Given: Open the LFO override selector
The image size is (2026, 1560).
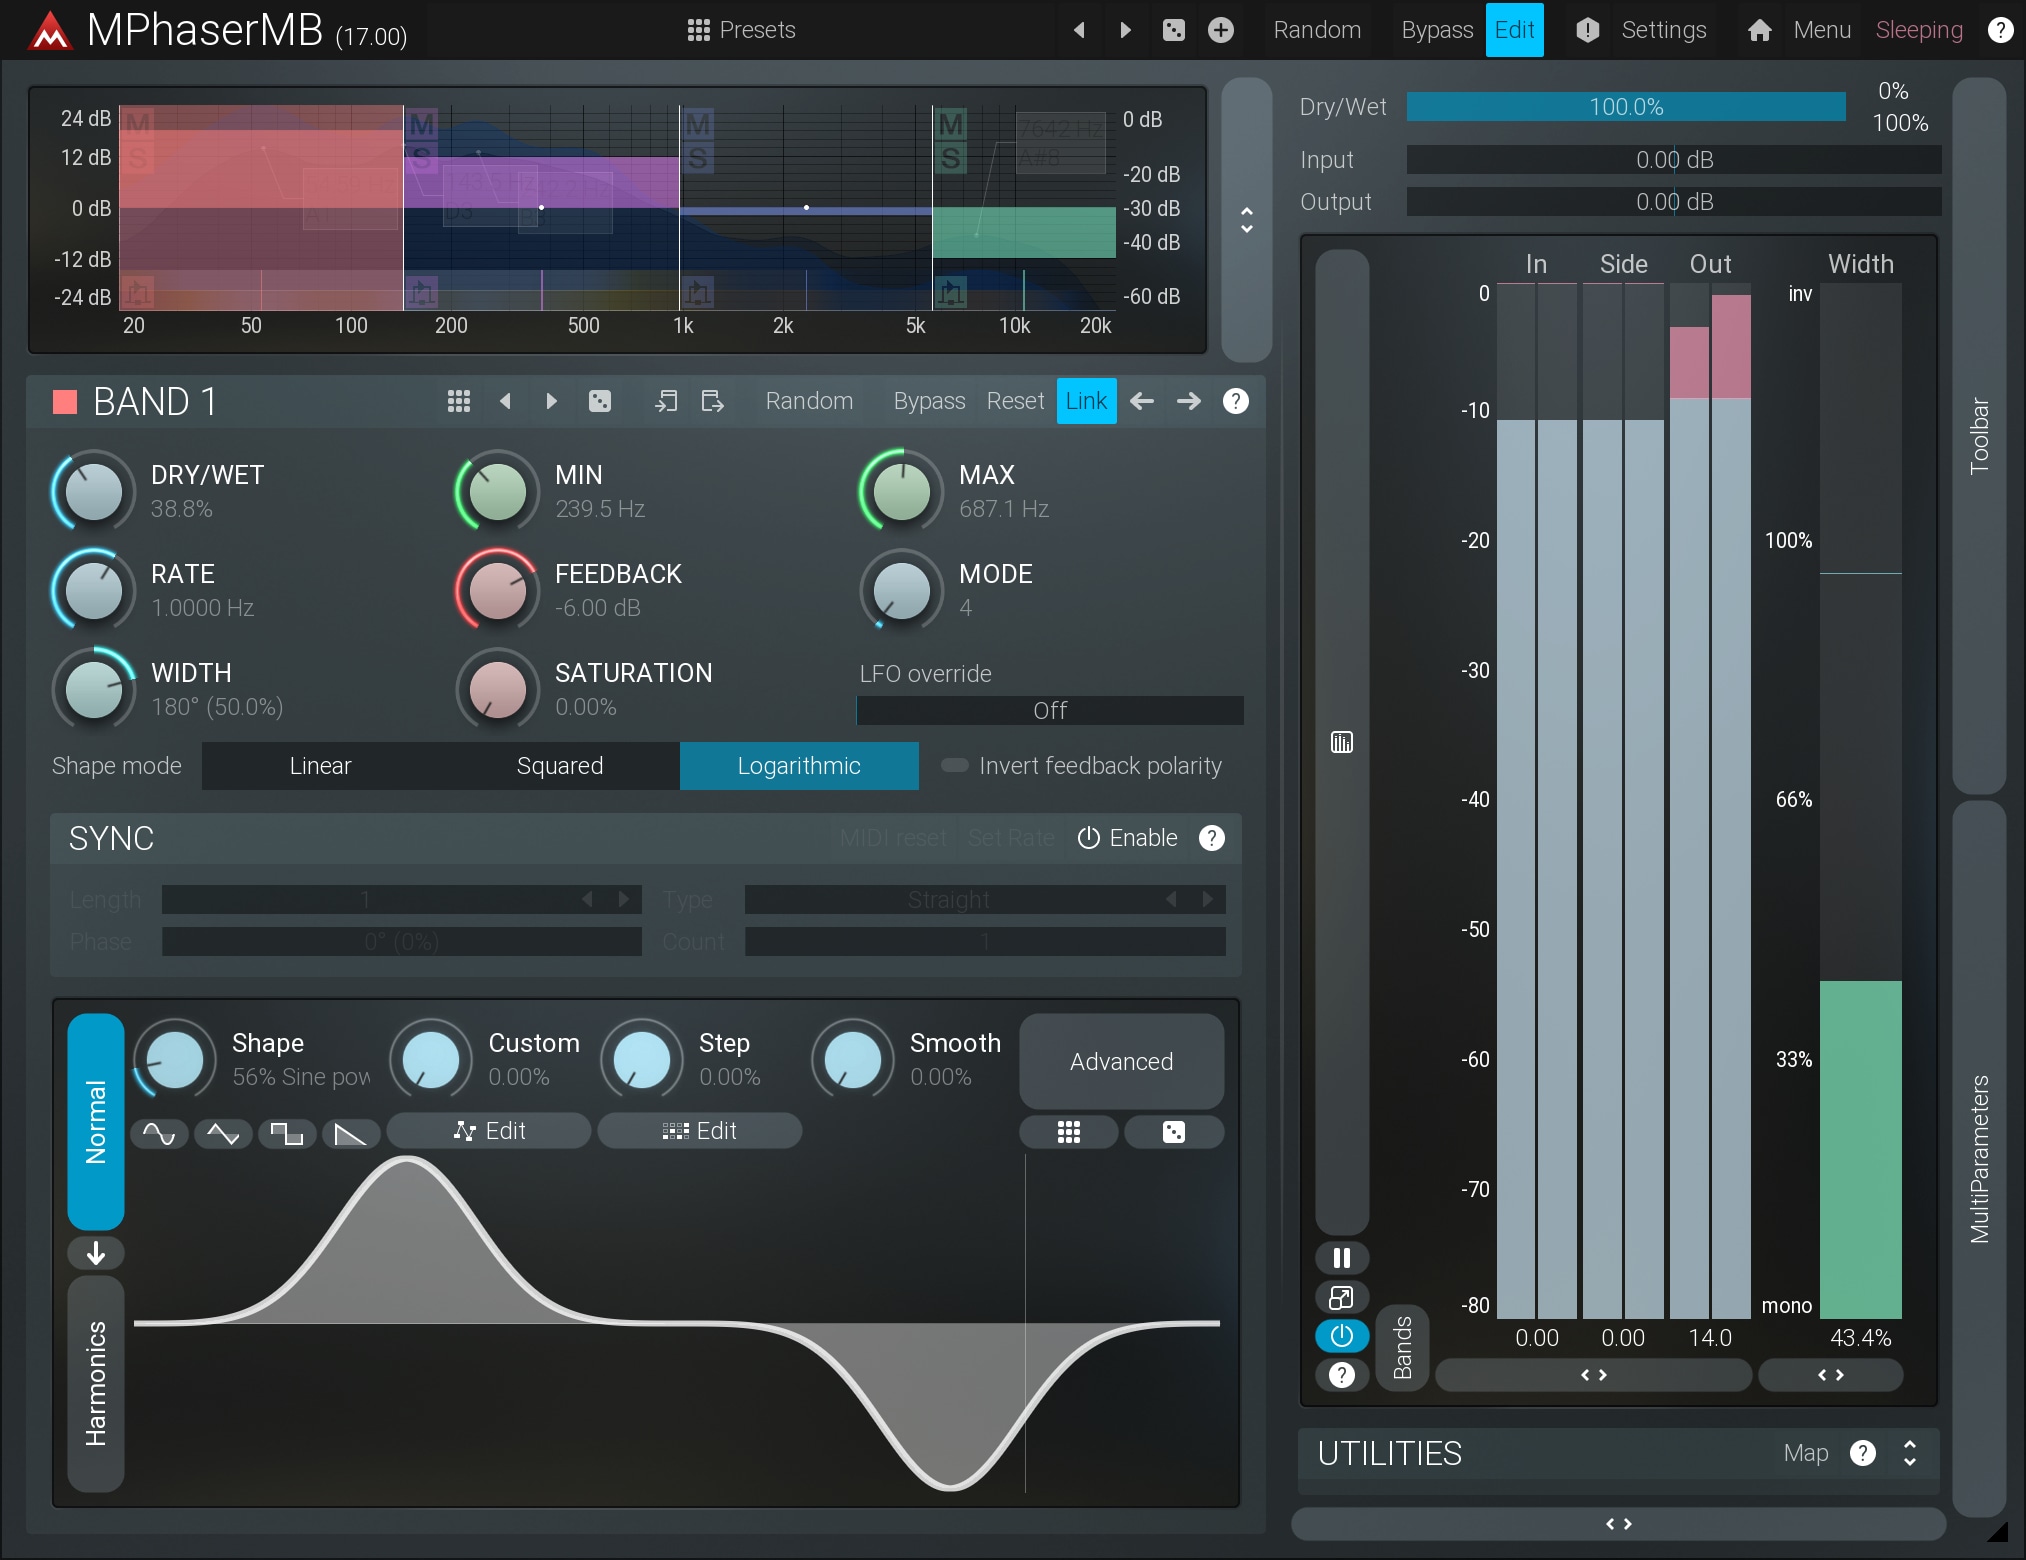Looking at the screenshot, I should click(x=1049, y=710).
